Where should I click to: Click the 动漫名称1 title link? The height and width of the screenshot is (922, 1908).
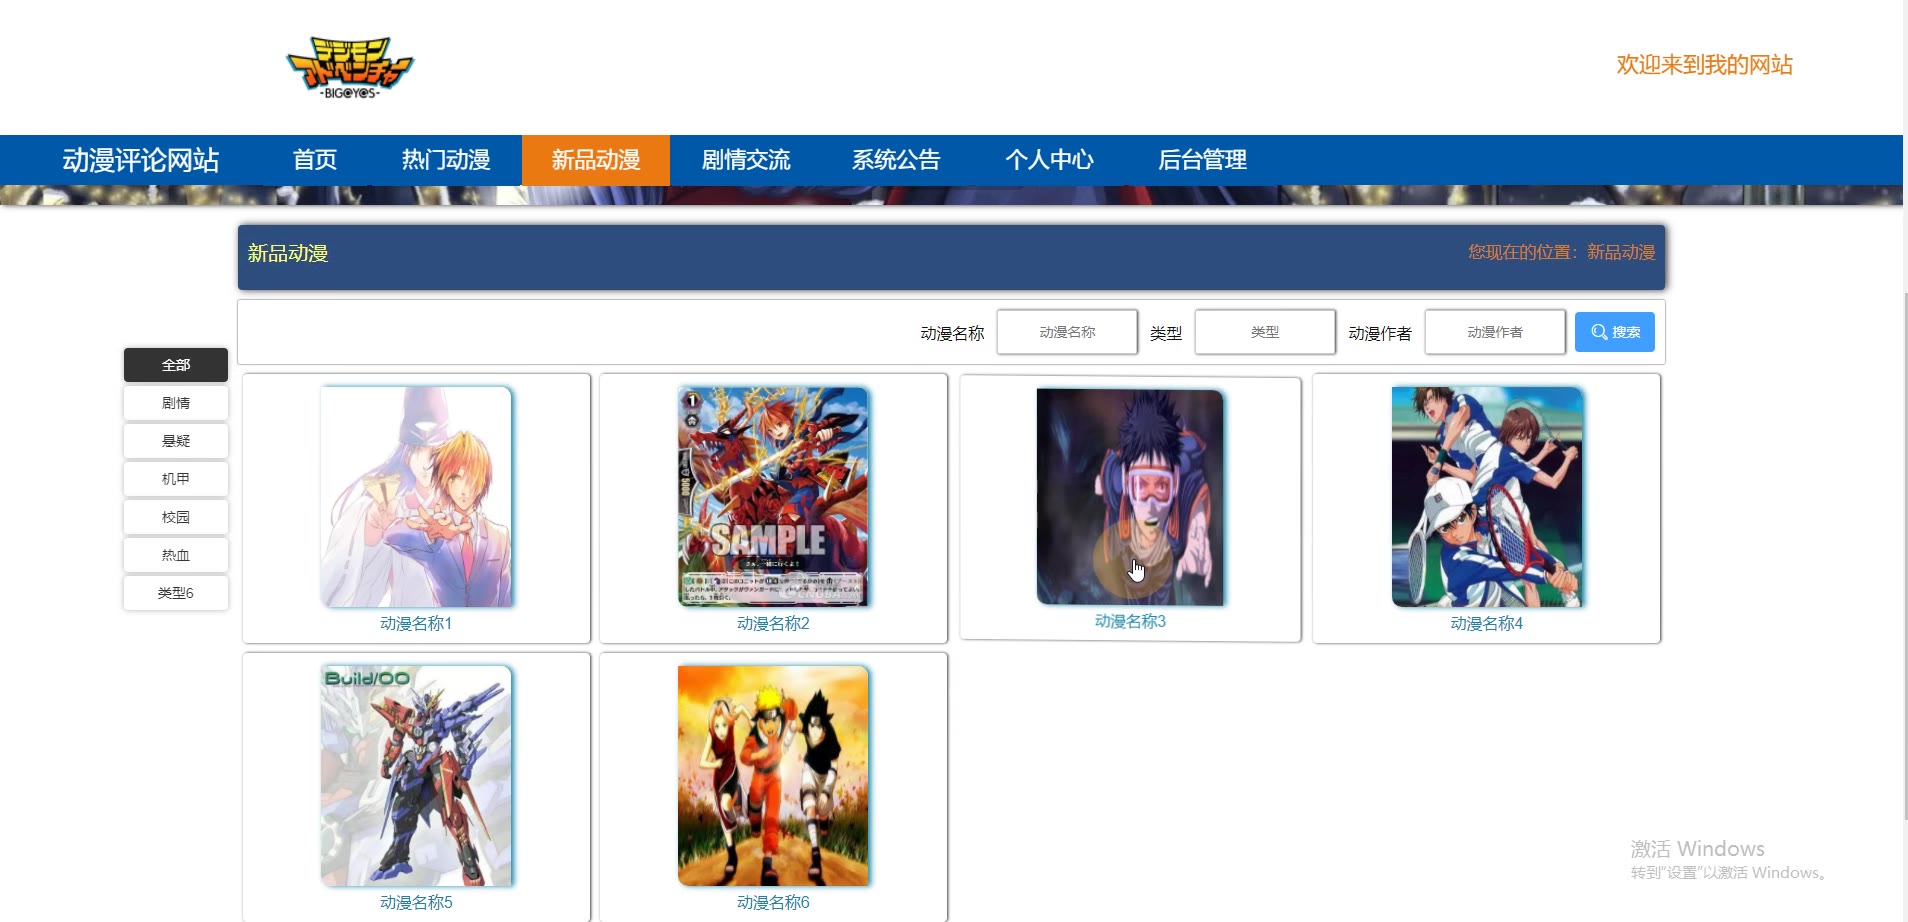tap(416, 624)
